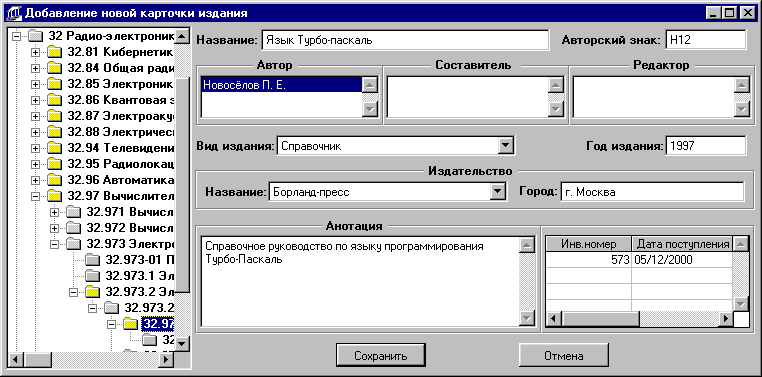Click tree horizontal scrollbar left arrow
762x377 pixels.
[17, 360]
